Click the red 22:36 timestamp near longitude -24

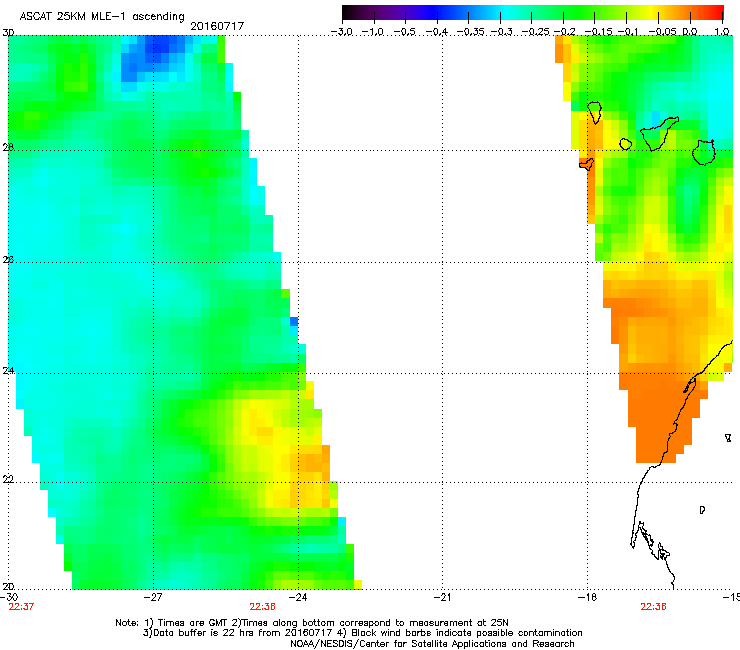tap(262, 607)
